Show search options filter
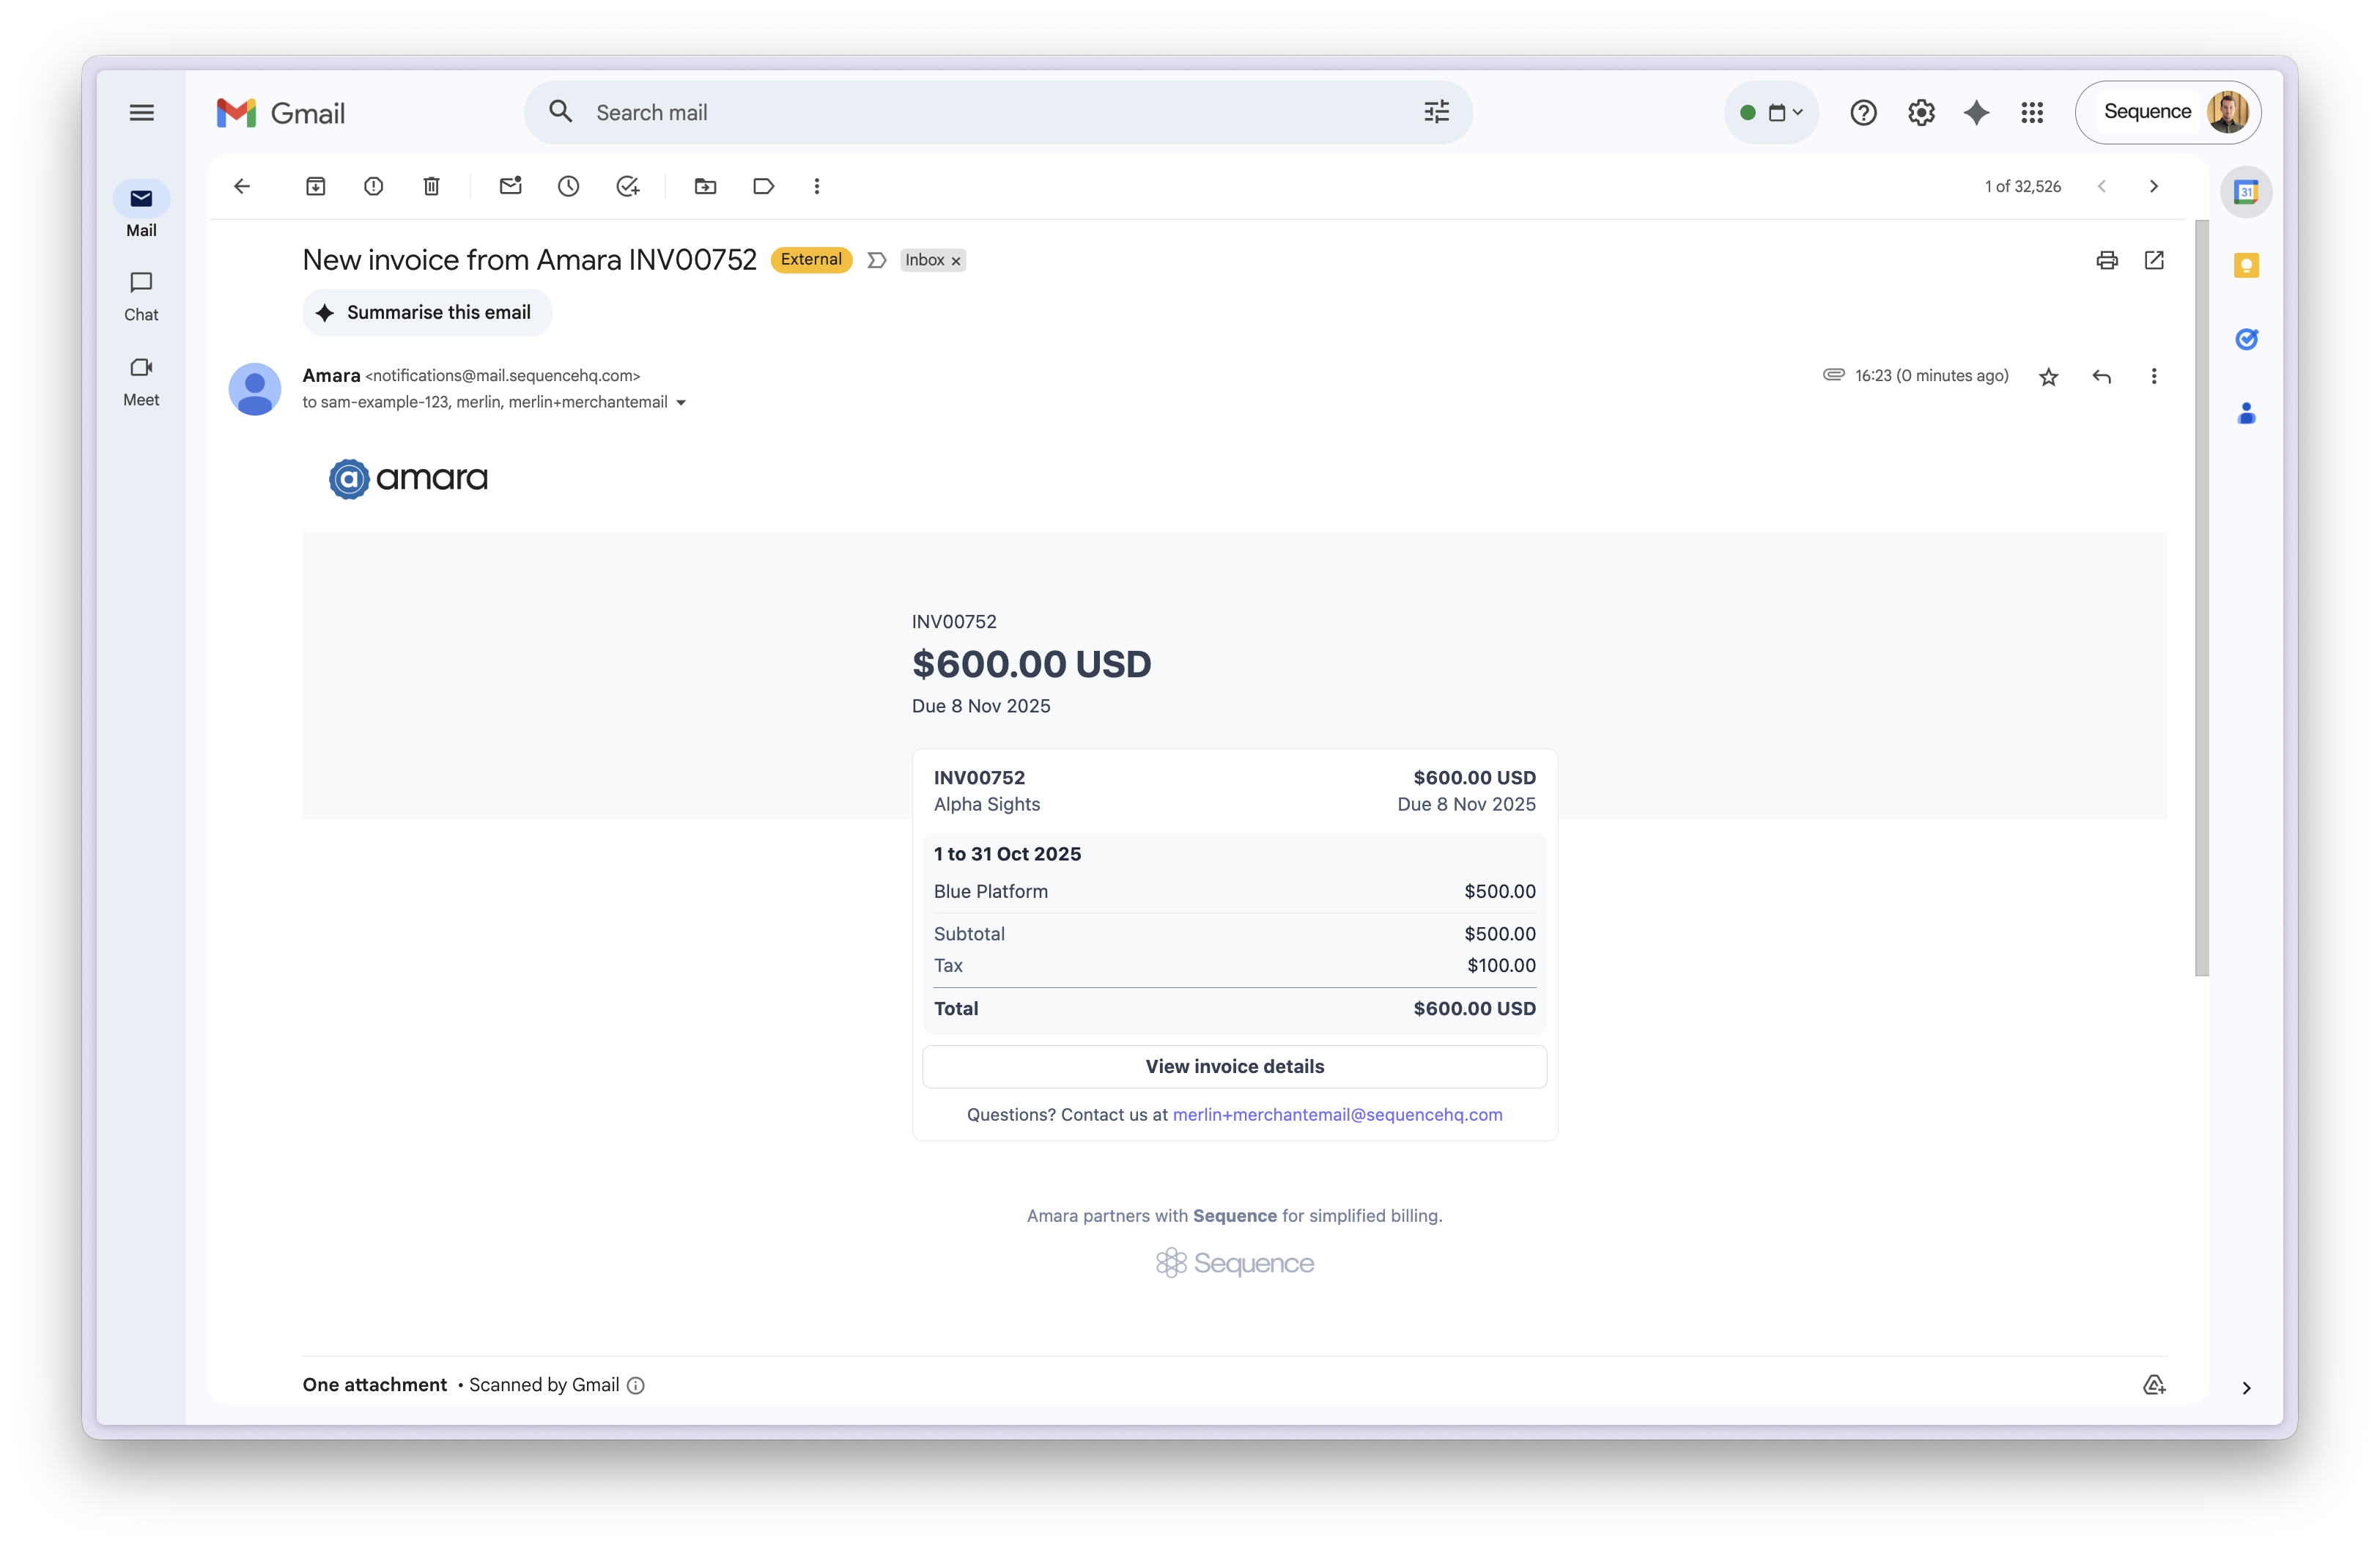Viewport: 2380px width, 1548px height. [x=1436, y=112]
